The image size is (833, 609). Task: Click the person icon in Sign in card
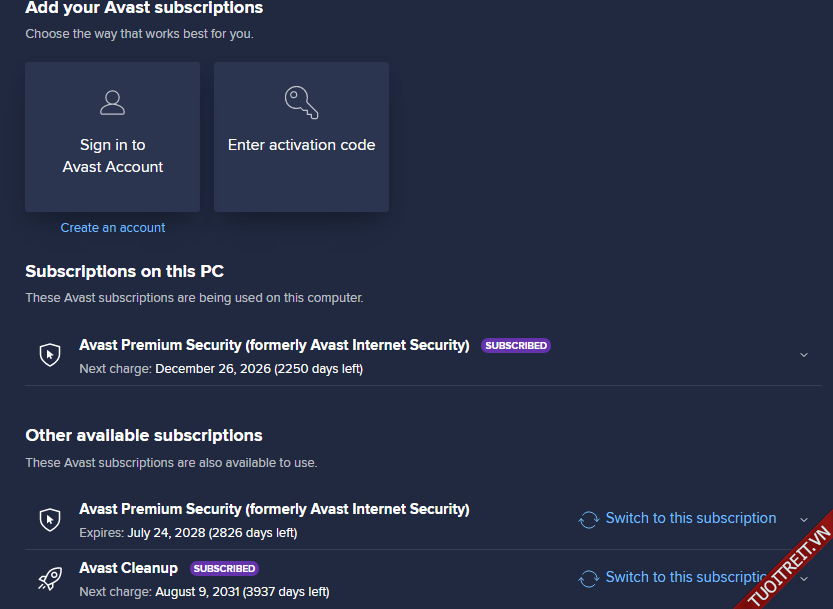point(112,102)
